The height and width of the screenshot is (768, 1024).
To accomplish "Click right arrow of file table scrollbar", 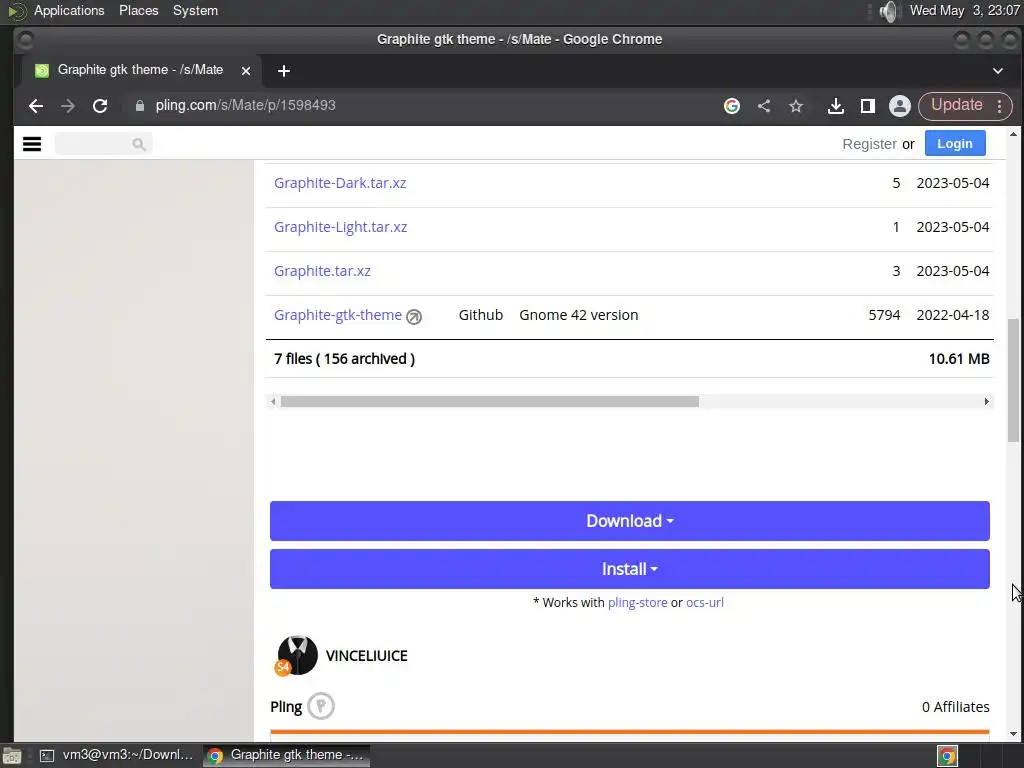I will (x=986, y=402).
